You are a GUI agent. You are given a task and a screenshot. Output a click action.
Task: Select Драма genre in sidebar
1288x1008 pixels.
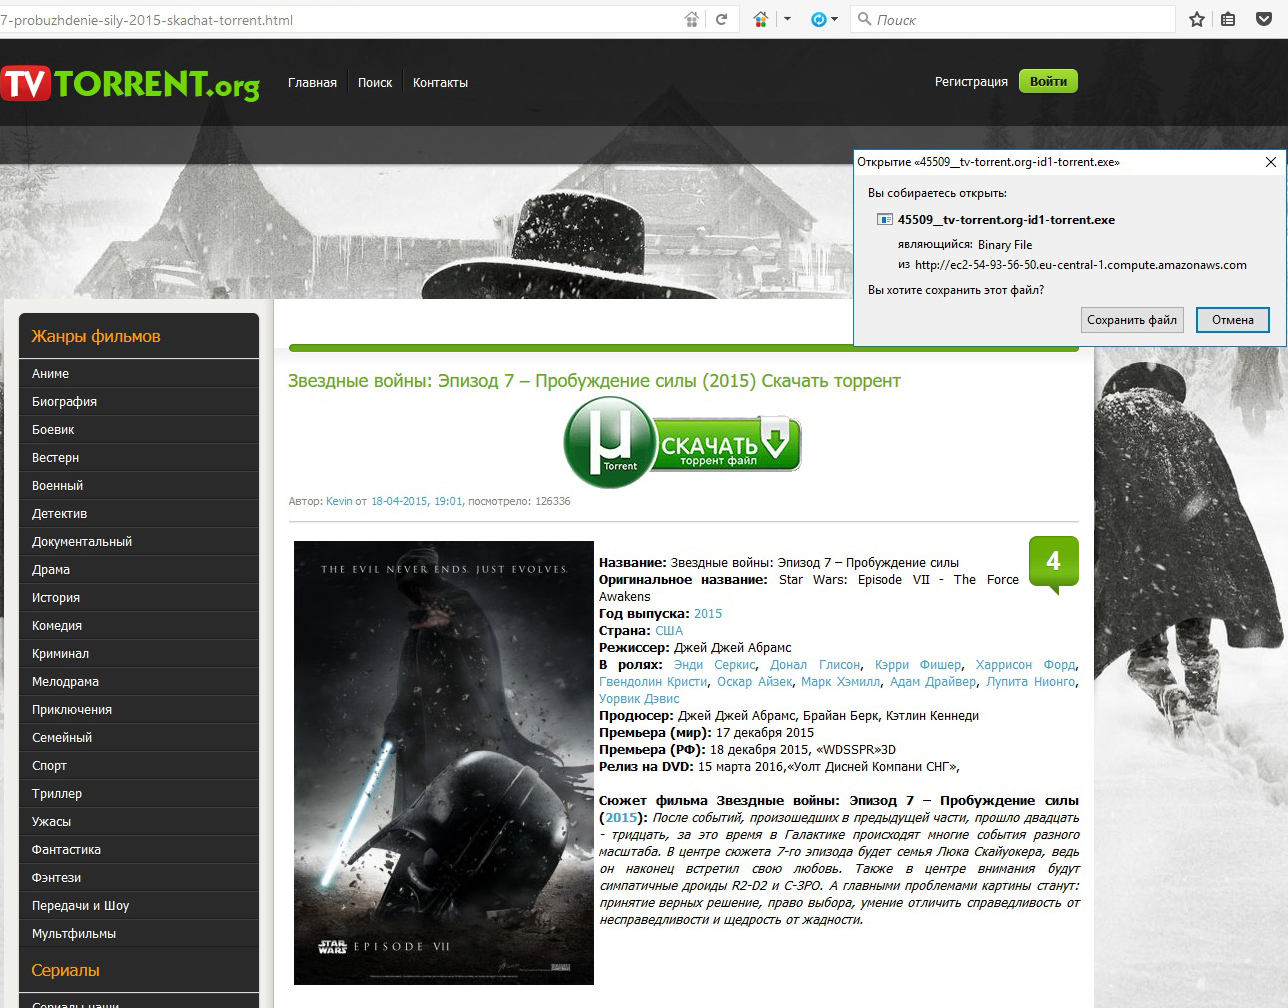pos(139,569)
